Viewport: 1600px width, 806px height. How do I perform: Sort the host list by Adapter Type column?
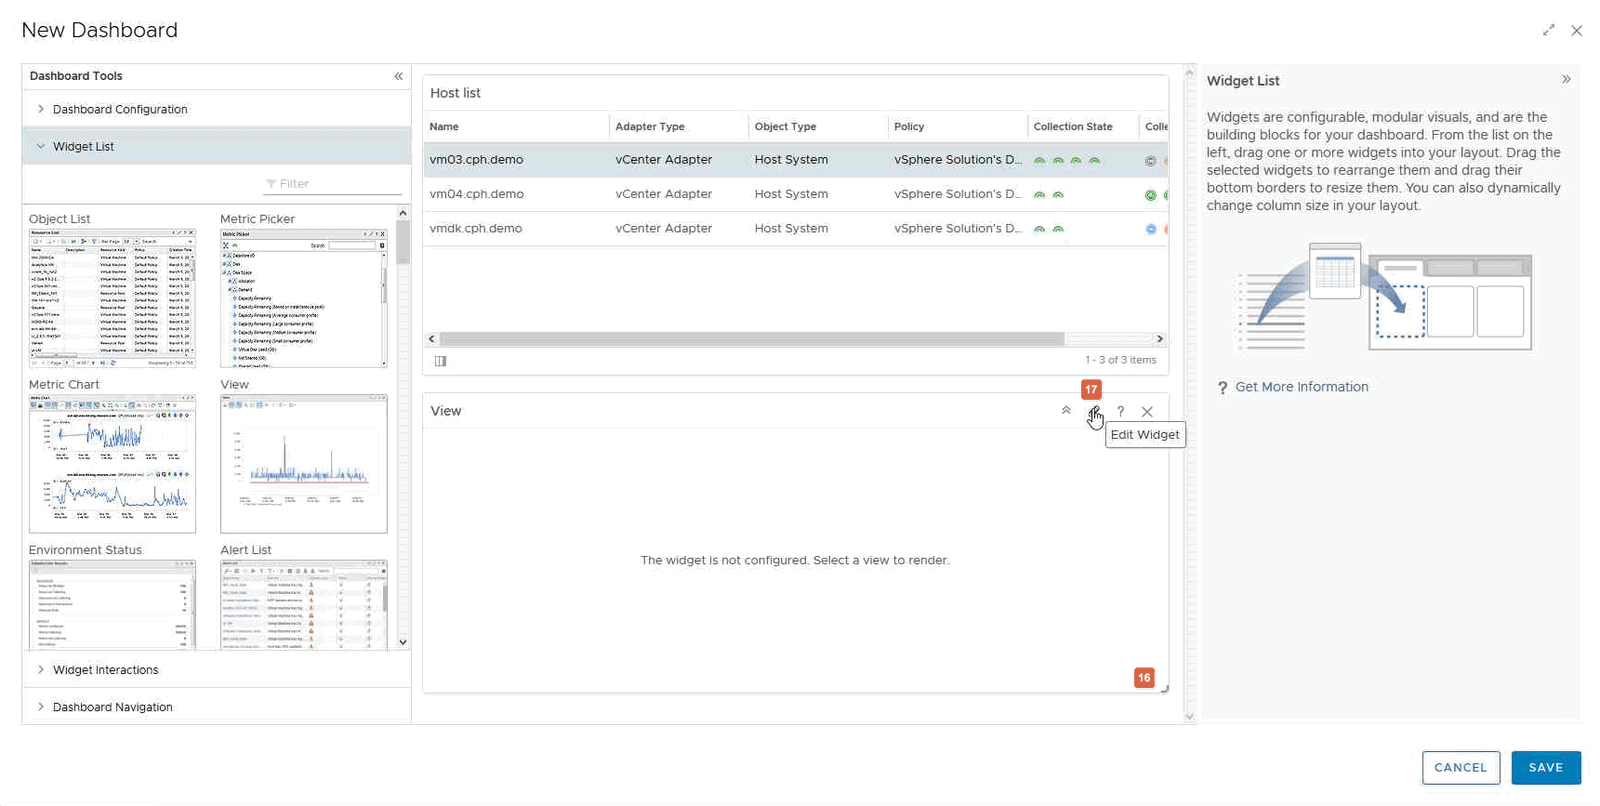click(650, 127)
